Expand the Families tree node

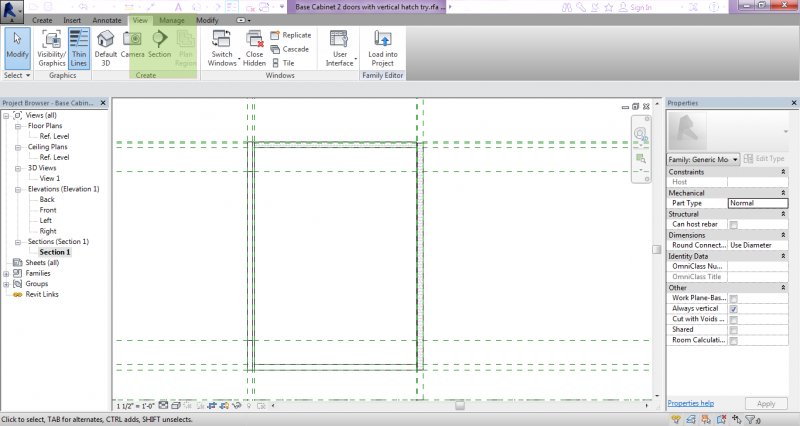pyautogui.click(x=6, y=273)
